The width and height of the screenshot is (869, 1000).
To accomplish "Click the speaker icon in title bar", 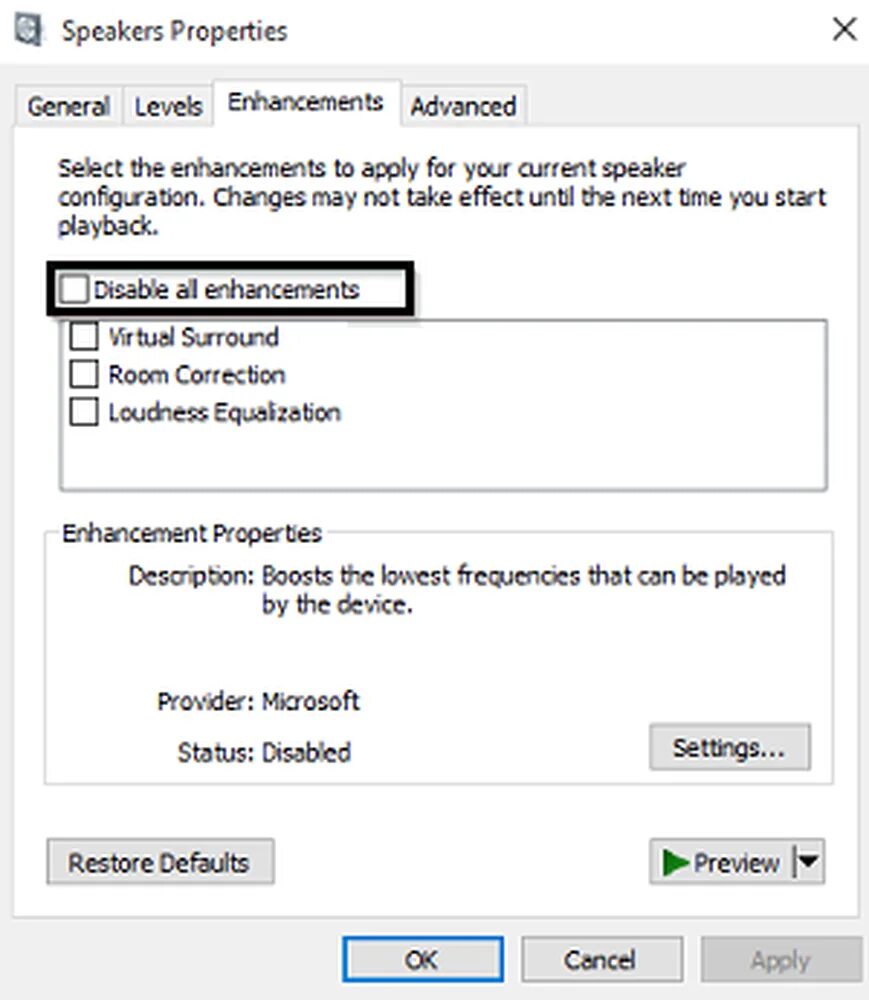I will click(28, 30).
